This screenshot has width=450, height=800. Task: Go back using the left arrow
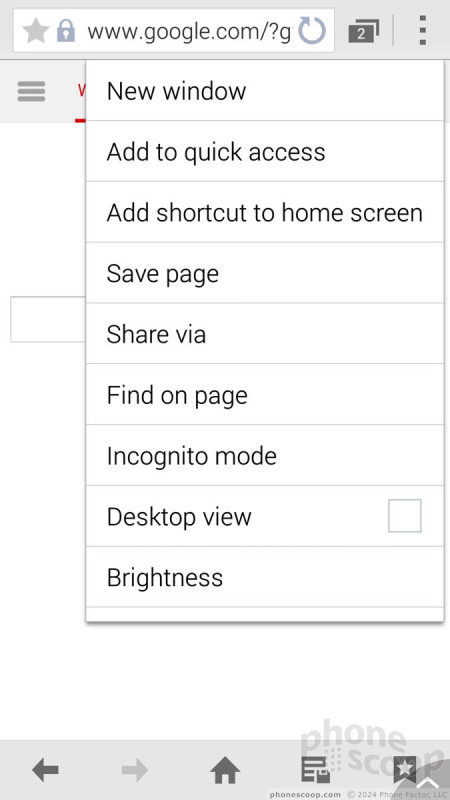45,770
